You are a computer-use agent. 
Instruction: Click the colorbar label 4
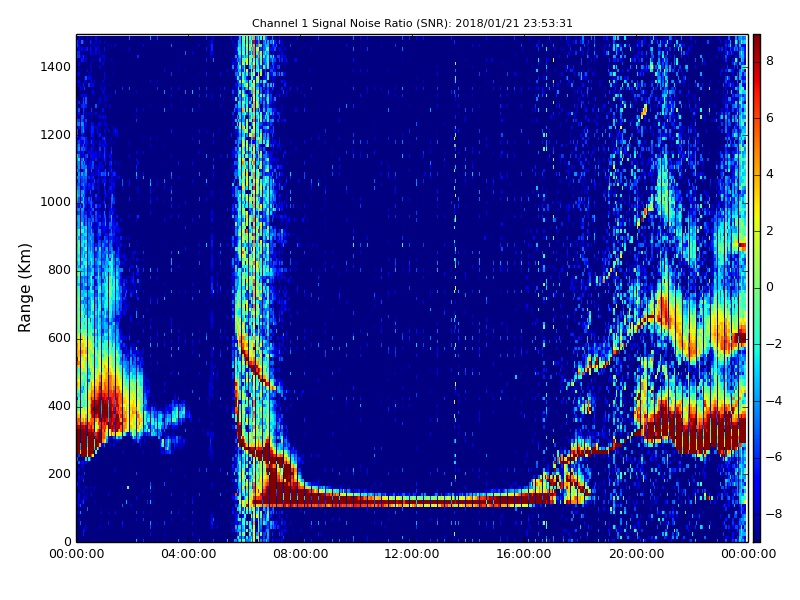click(x=770, y=174)
